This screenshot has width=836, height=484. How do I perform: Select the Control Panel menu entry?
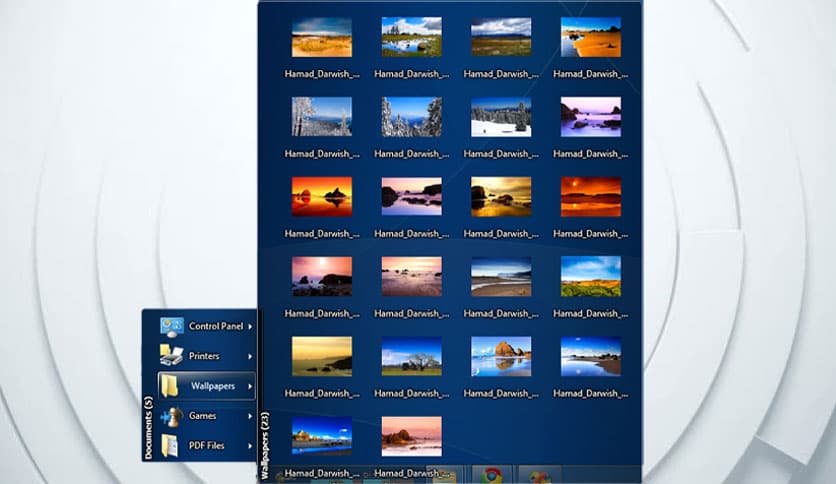207,326
